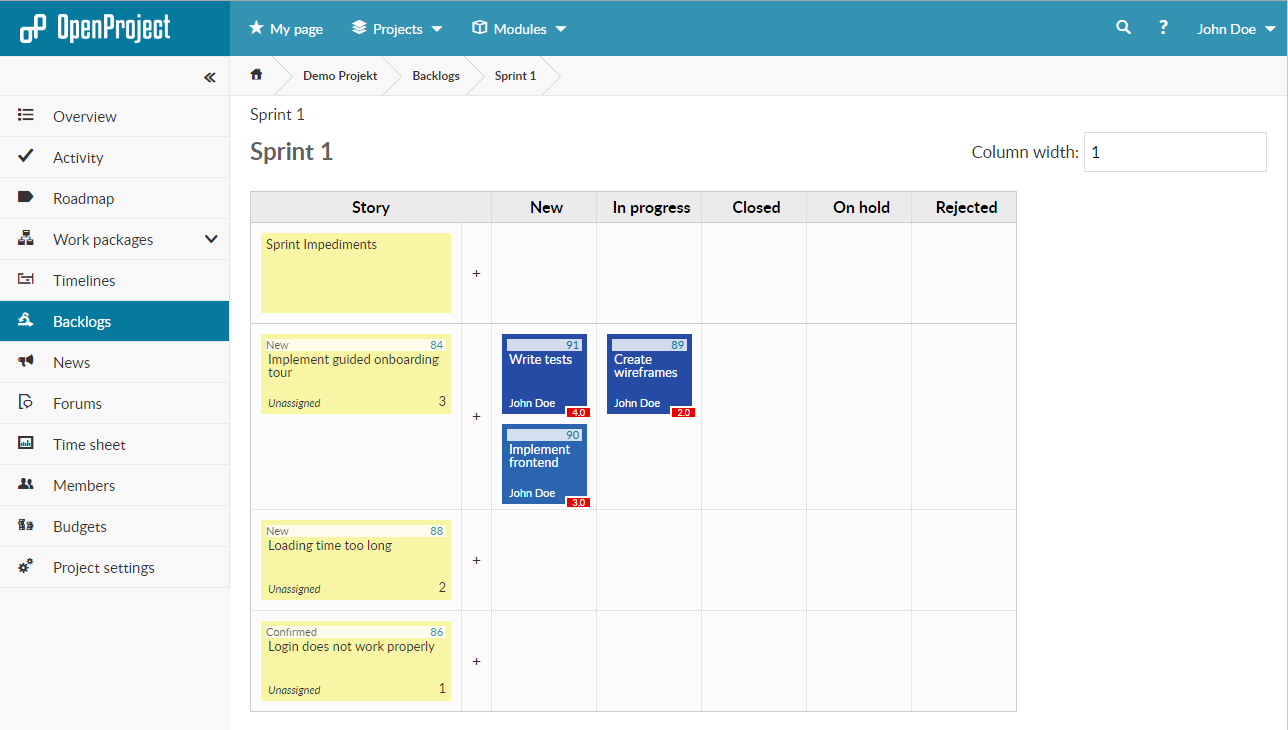Add task to Loading time too long story
This screenshot has height=730, width=1288.
476,560
